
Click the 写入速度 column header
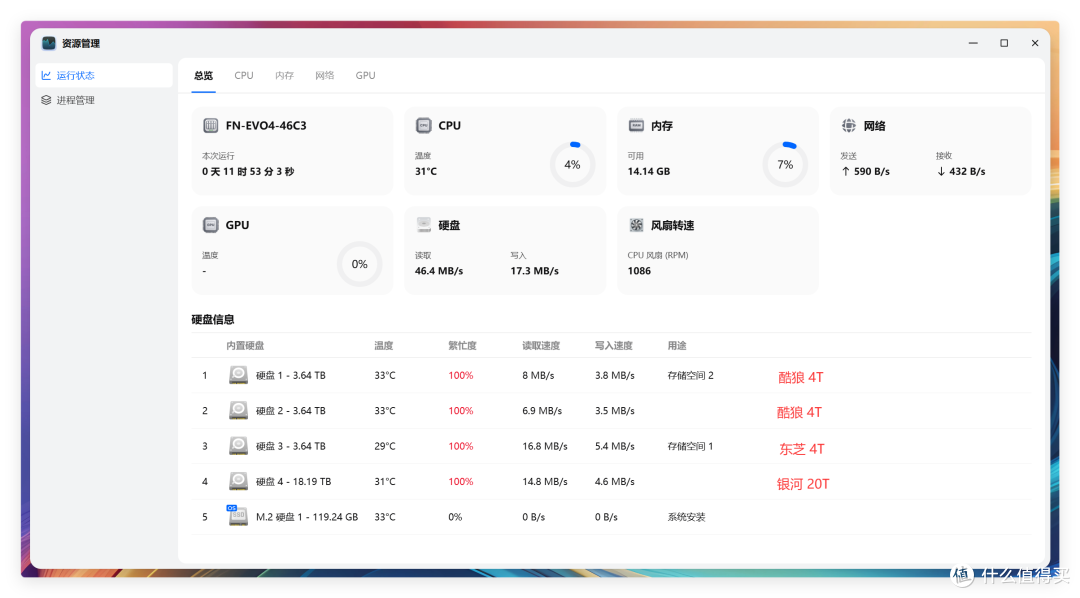click(614, 345)
